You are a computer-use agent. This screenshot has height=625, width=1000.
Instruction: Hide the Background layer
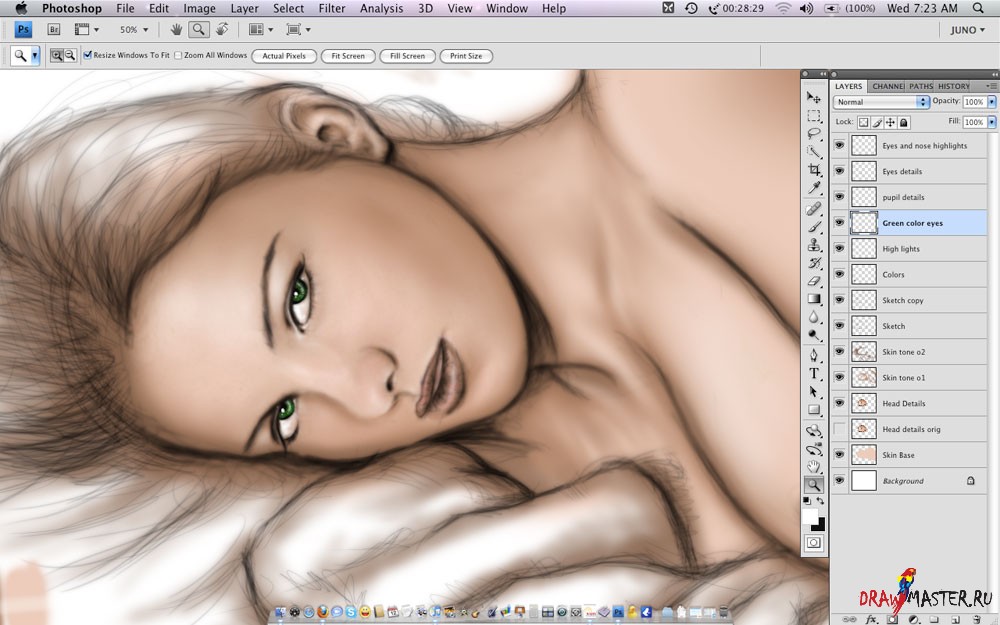tap(839, 481)
